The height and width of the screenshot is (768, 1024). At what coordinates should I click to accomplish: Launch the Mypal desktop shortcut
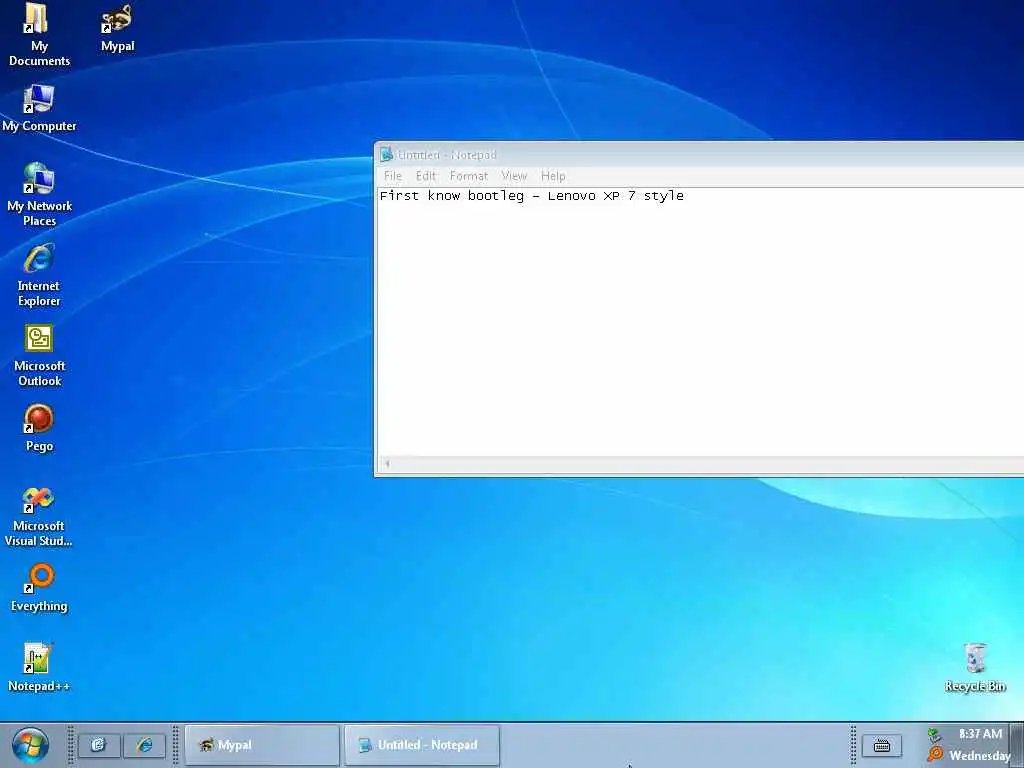pyautogui.click(x=118, y=27)
